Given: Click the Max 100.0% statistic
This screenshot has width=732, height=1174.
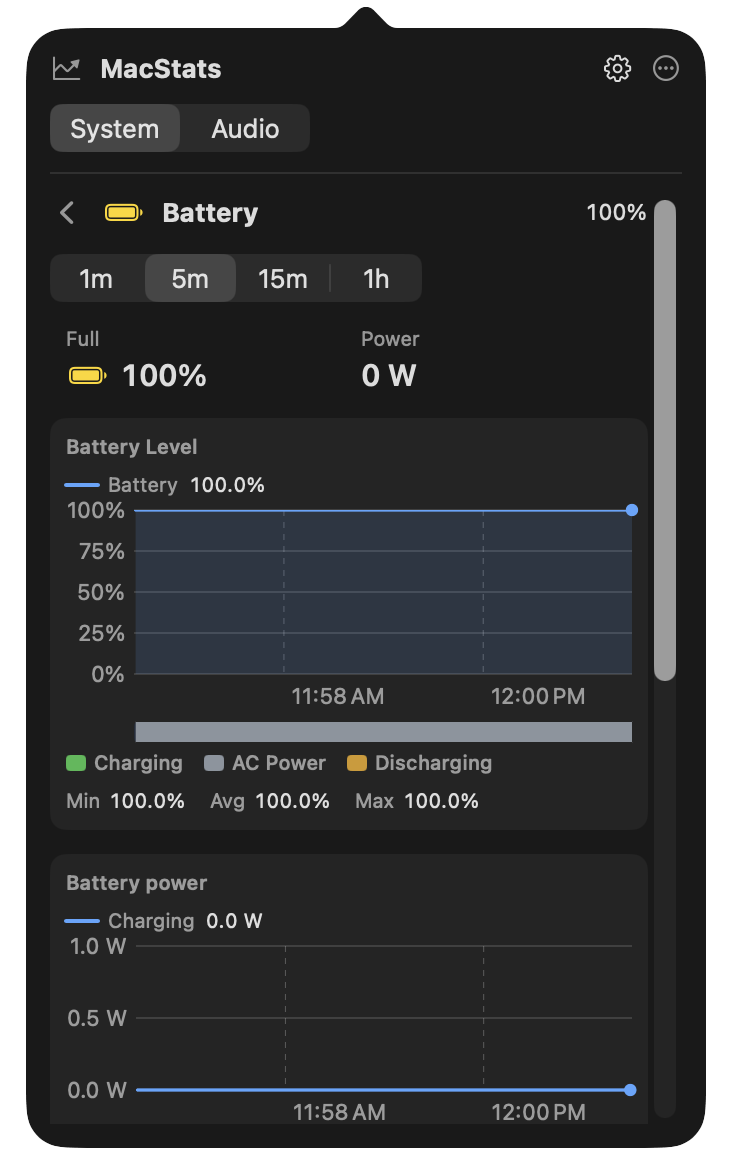Looking at the screenshot, I should tap(417, 801).
